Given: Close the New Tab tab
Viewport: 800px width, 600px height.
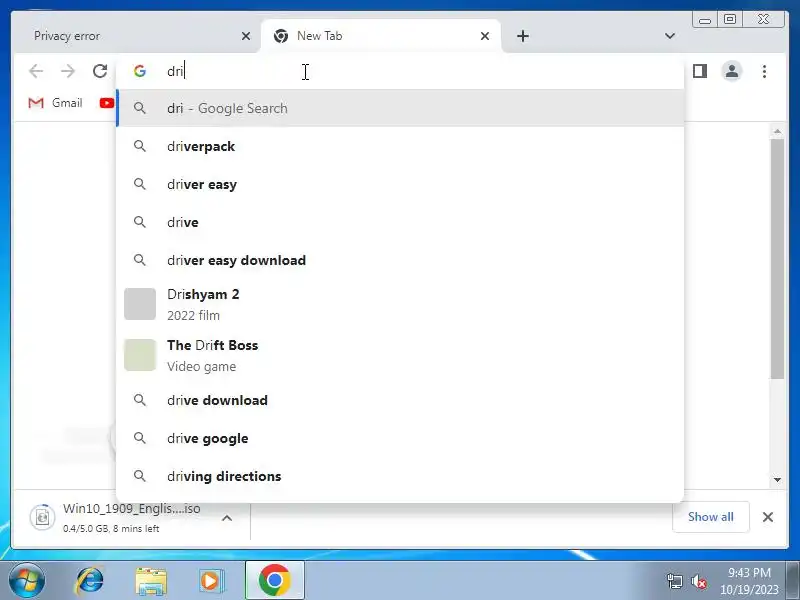Looking at the screenshot, I should [x=485, y=36].
